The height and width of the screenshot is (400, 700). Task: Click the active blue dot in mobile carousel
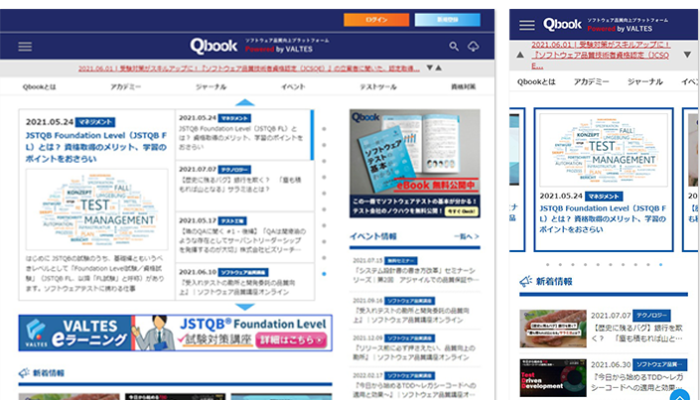point(661,264)
